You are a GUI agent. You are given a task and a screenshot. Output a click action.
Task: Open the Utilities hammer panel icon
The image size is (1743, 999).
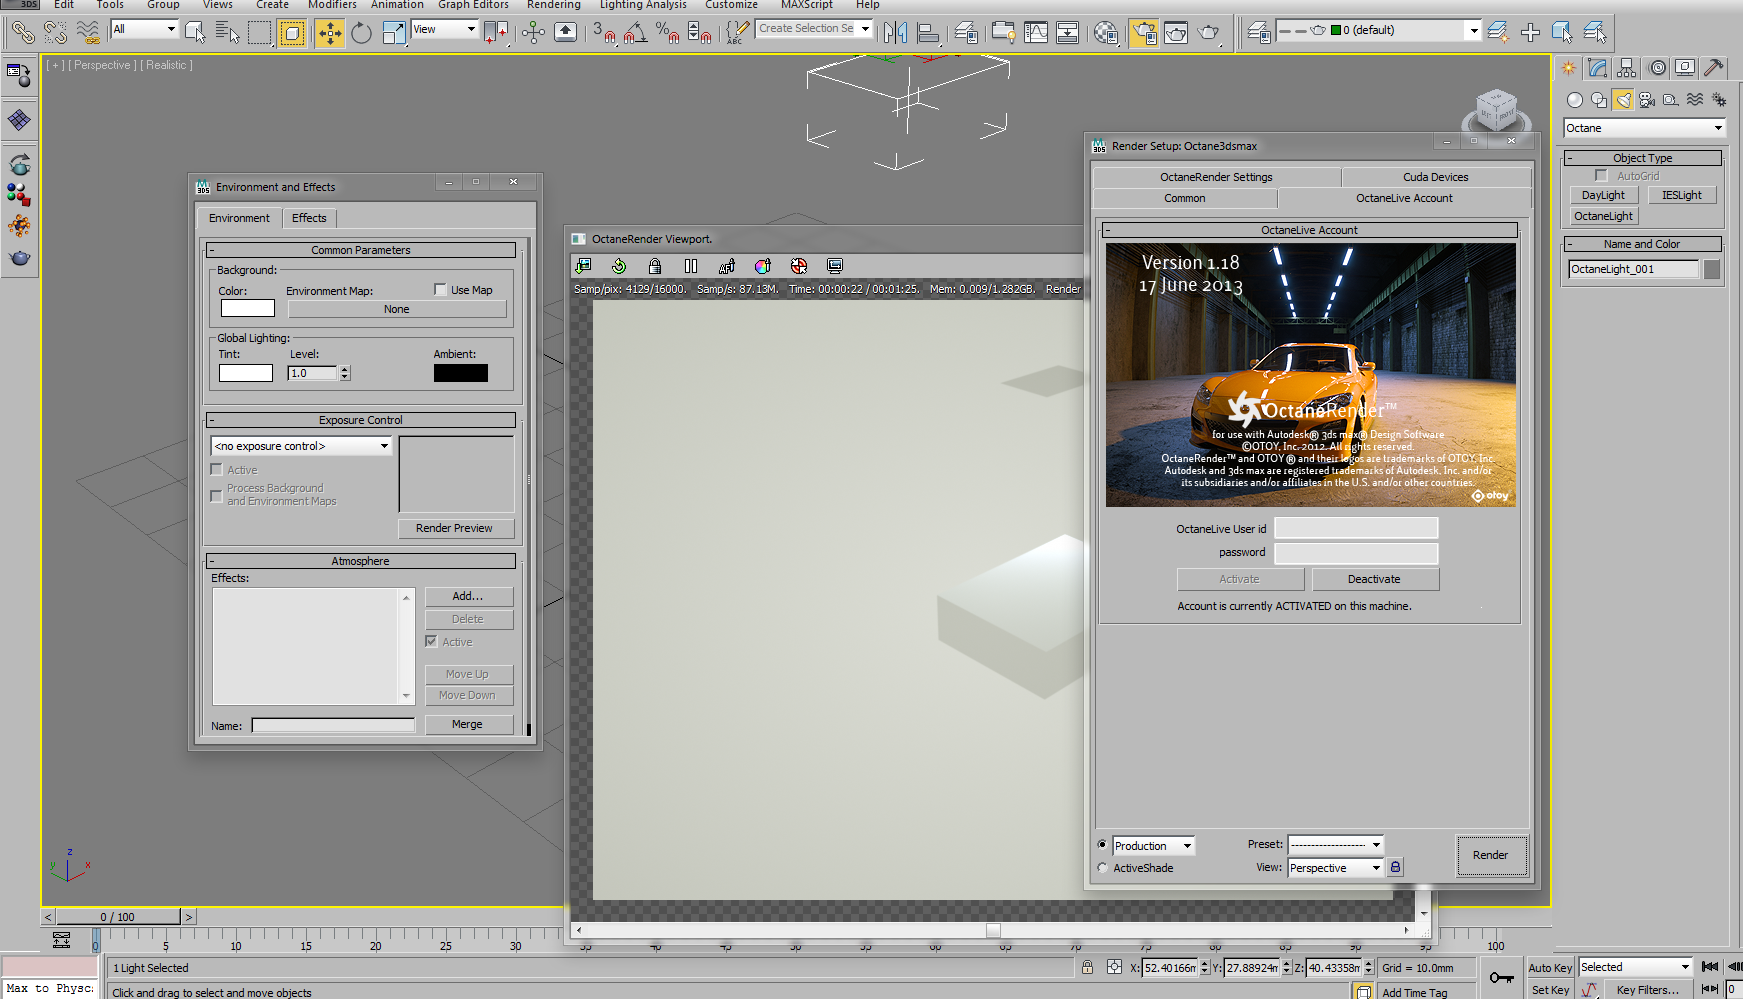point(1714,68)
